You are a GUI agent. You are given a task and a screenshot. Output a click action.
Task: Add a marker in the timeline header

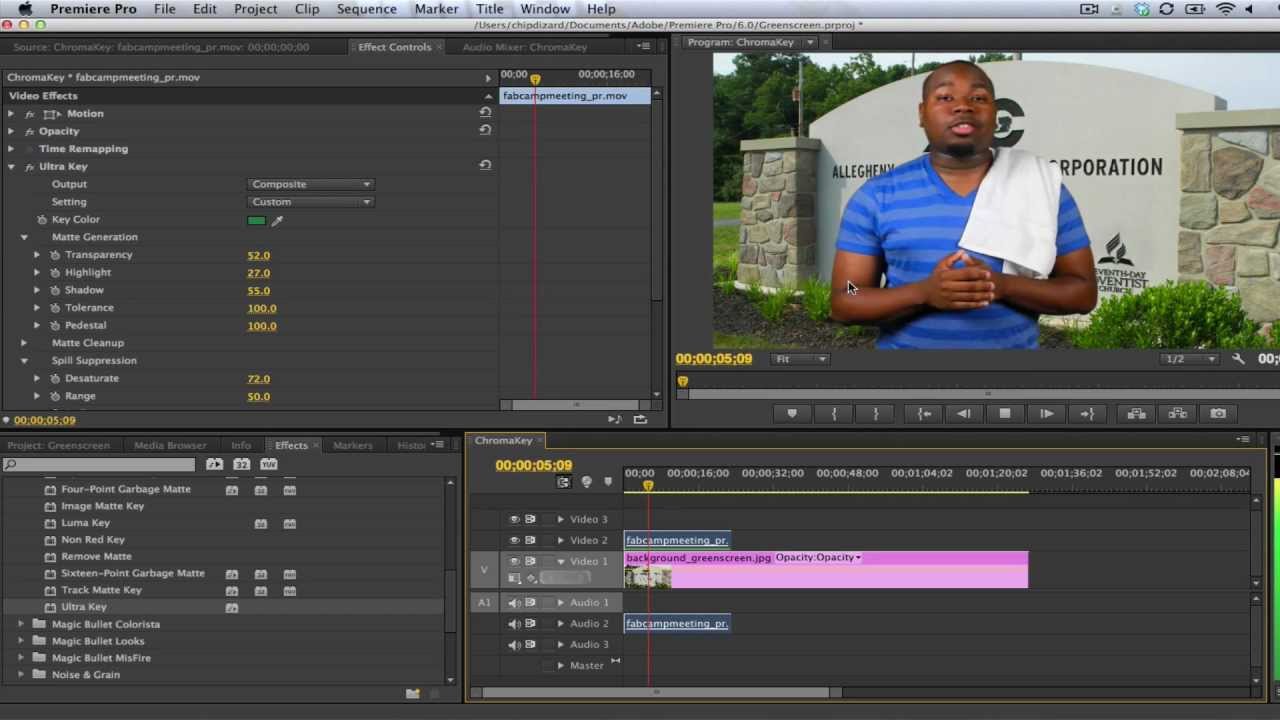[x=608, y=482]
